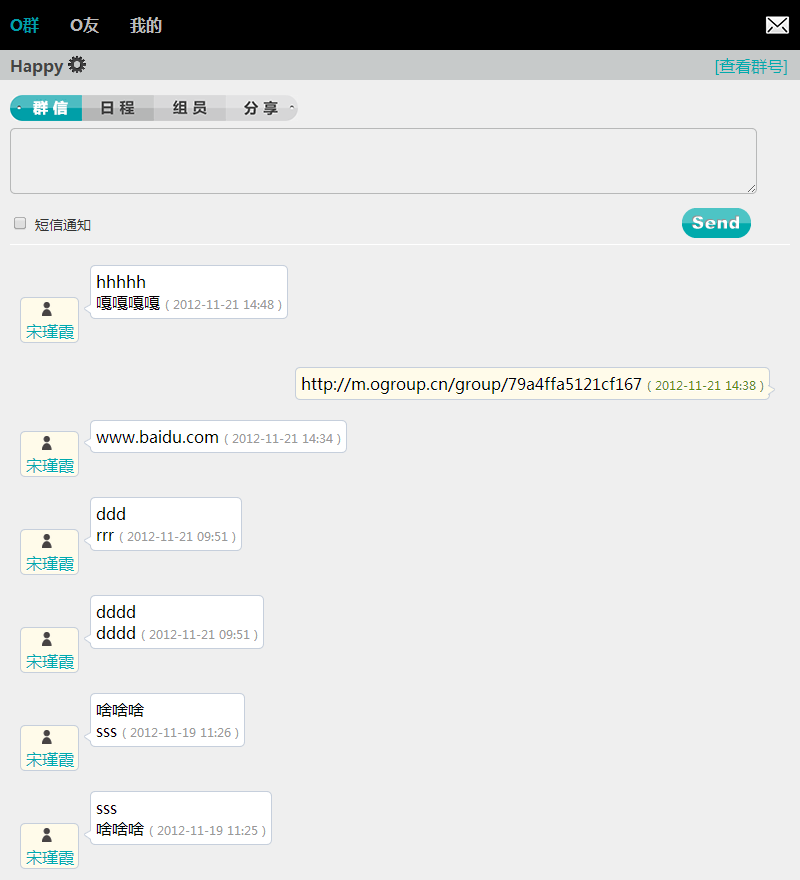Screen dimensions: 800x880
Task: Click avatar icon beside ddd rrr message
Action: click(x=47, y=541)
